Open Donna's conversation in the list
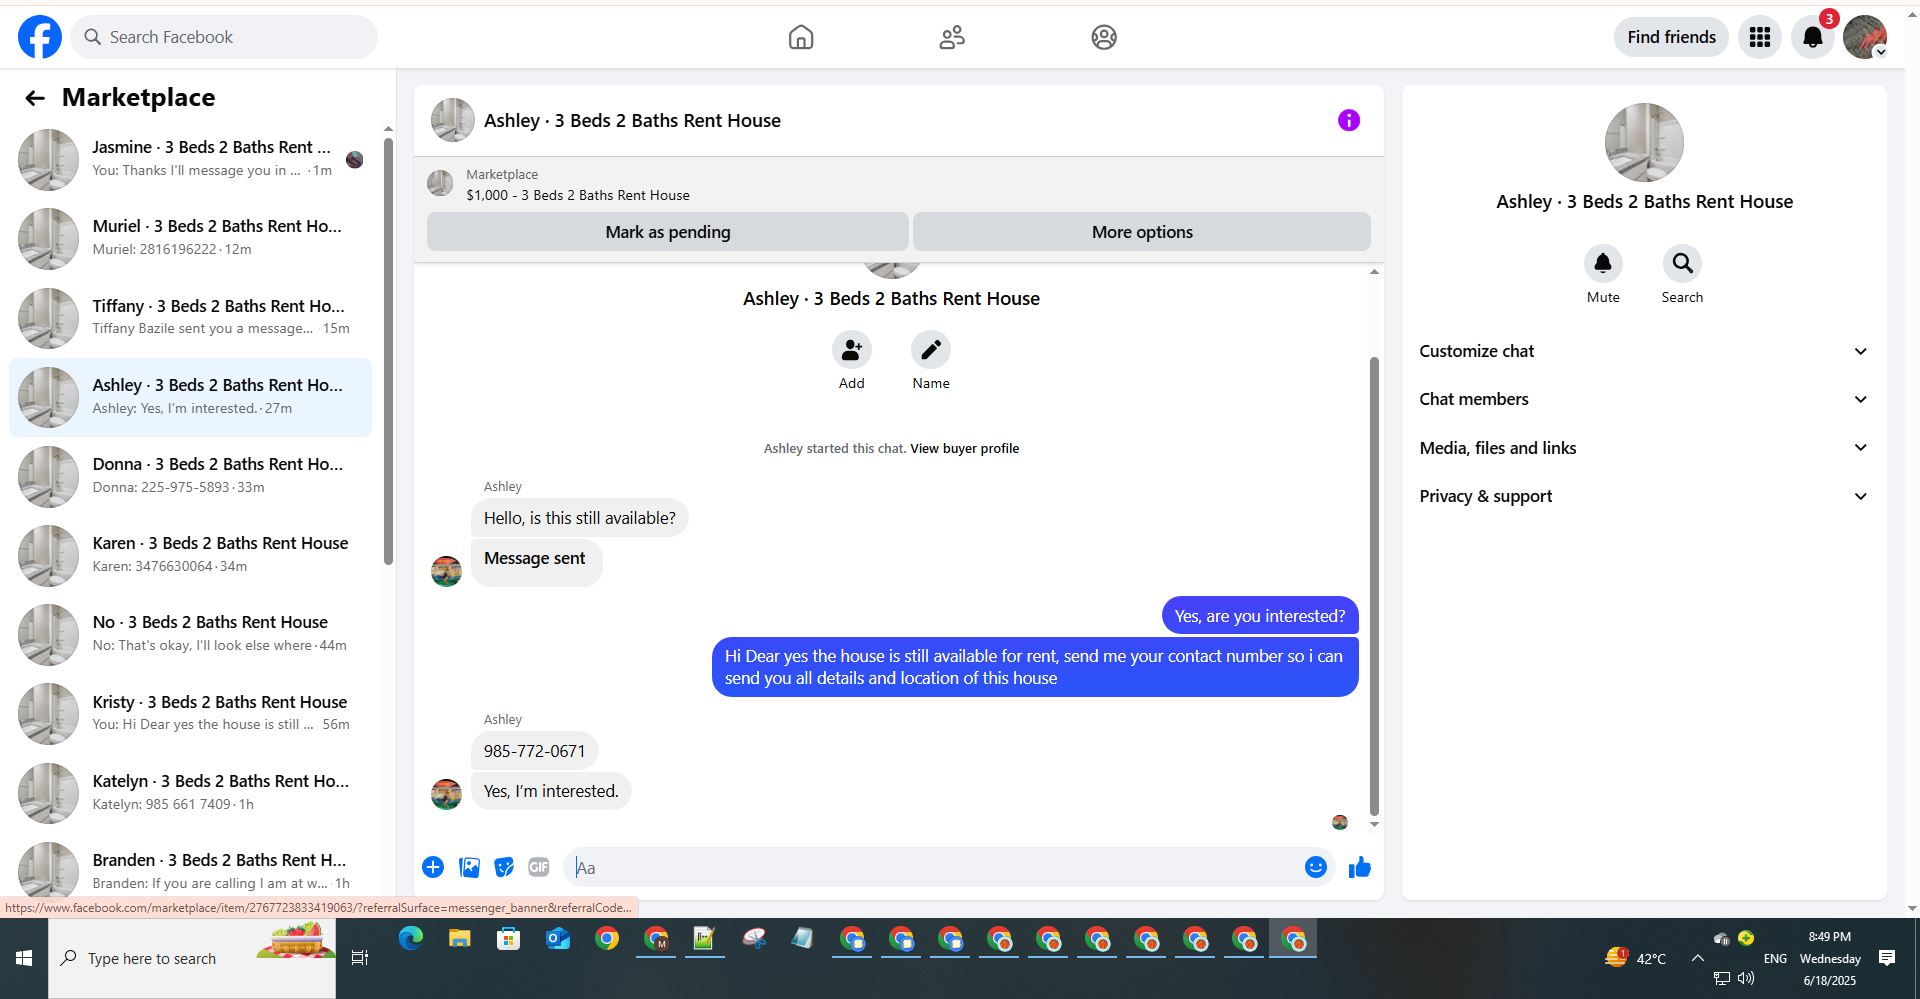Viewport: 1920px width, 999px height. pos(190,476)
